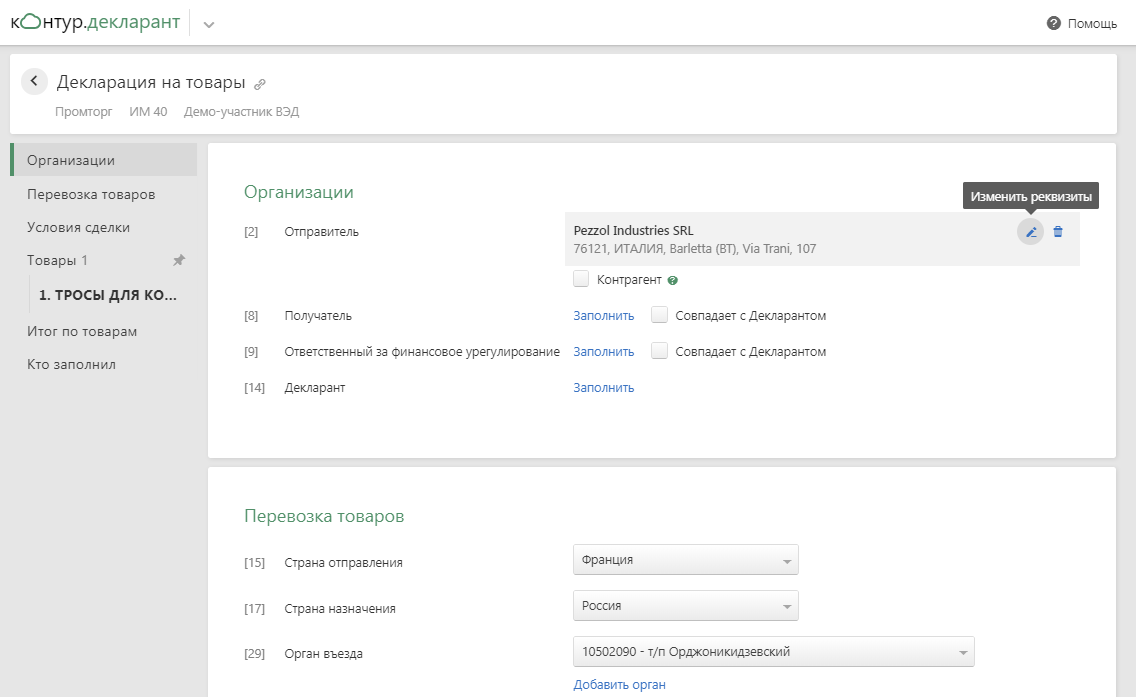
Task: Click the pin icon beside Товары
Action: click(x=179, y=260)
